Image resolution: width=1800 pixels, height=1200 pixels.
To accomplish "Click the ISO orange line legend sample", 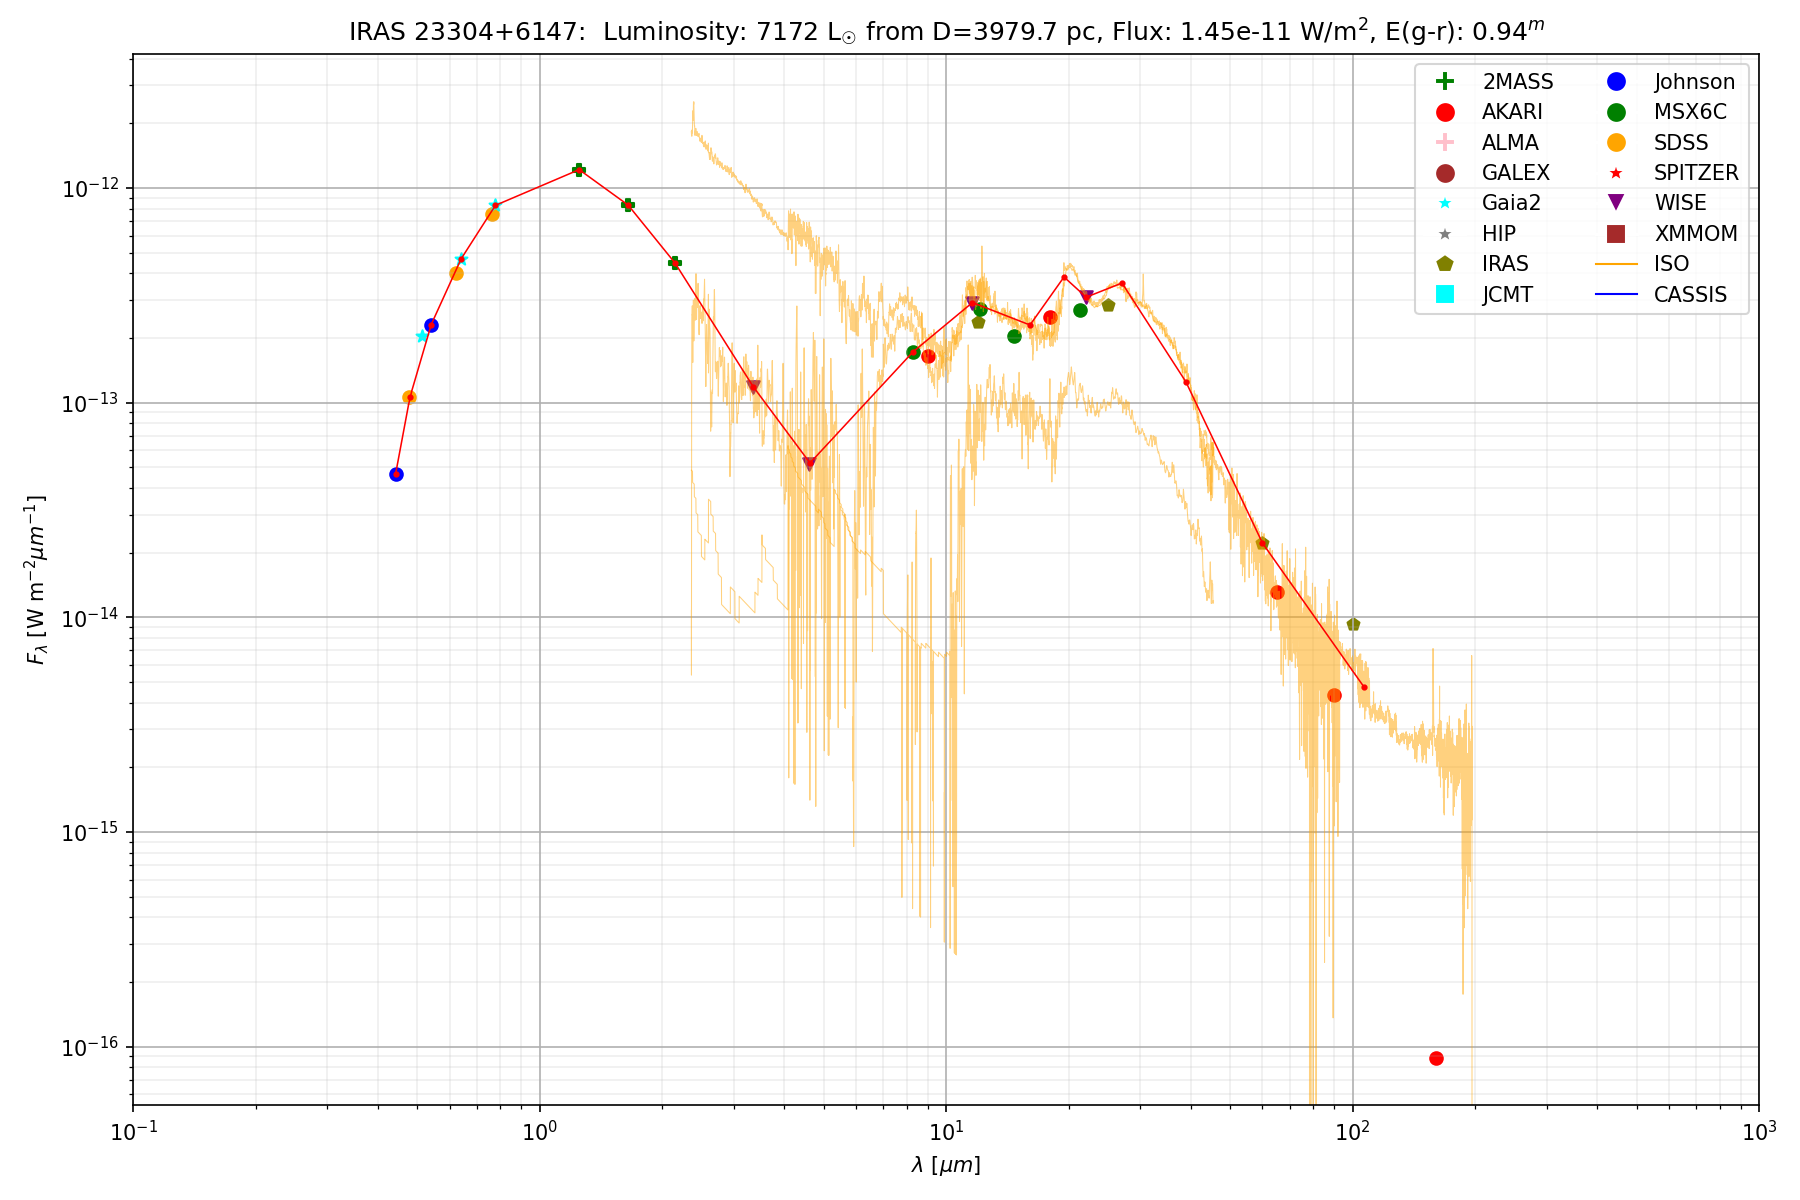I will pos(1616,264).
